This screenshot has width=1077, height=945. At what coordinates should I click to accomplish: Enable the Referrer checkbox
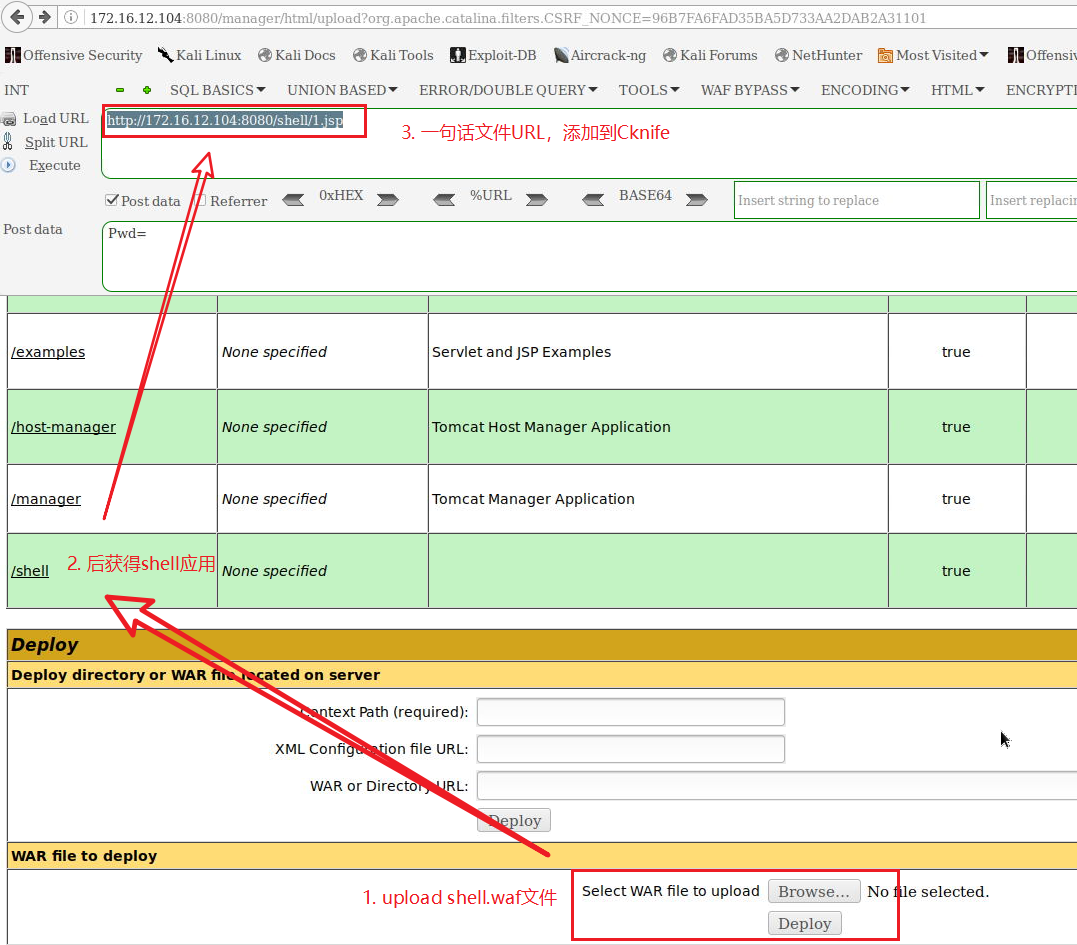tap(200, 200)
